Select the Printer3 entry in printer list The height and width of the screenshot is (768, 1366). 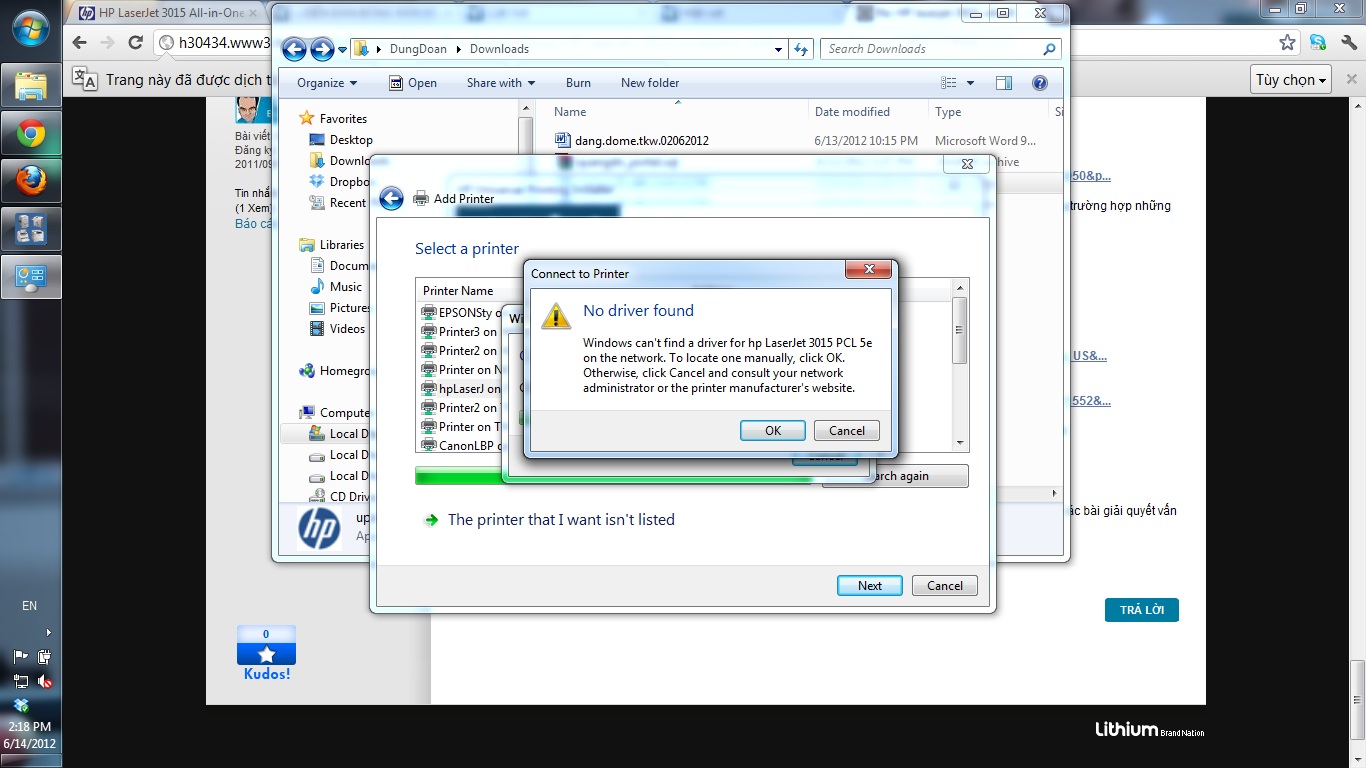(459, 332)
